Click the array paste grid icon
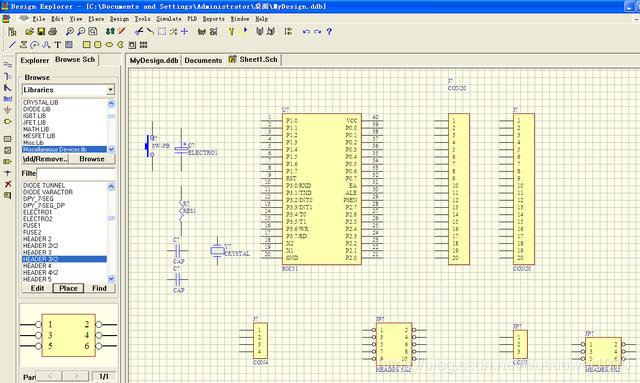 click(143, 45)
